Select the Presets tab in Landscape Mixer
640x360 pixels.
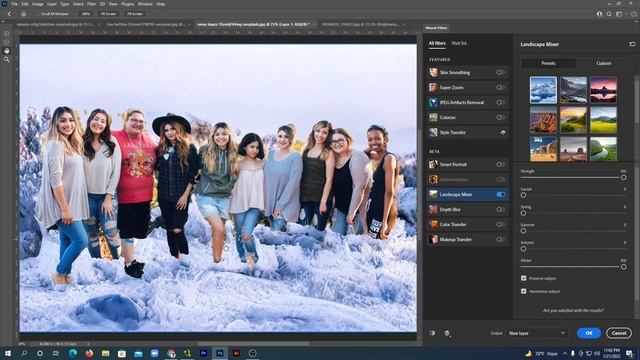(548, 63)
